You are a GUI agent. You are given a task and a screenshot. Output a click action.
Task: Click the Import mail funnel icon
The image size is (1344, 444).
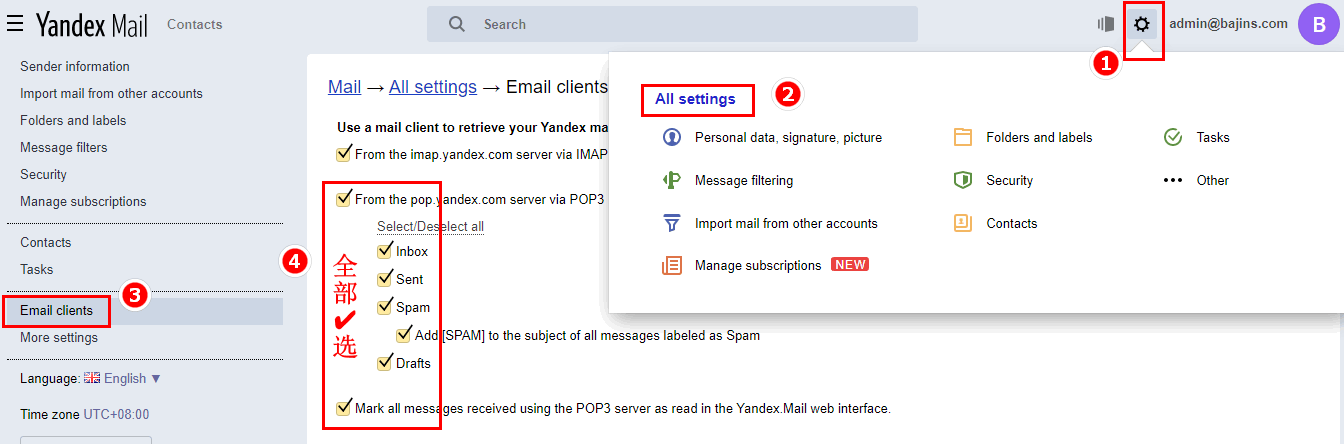pos(672,223)
